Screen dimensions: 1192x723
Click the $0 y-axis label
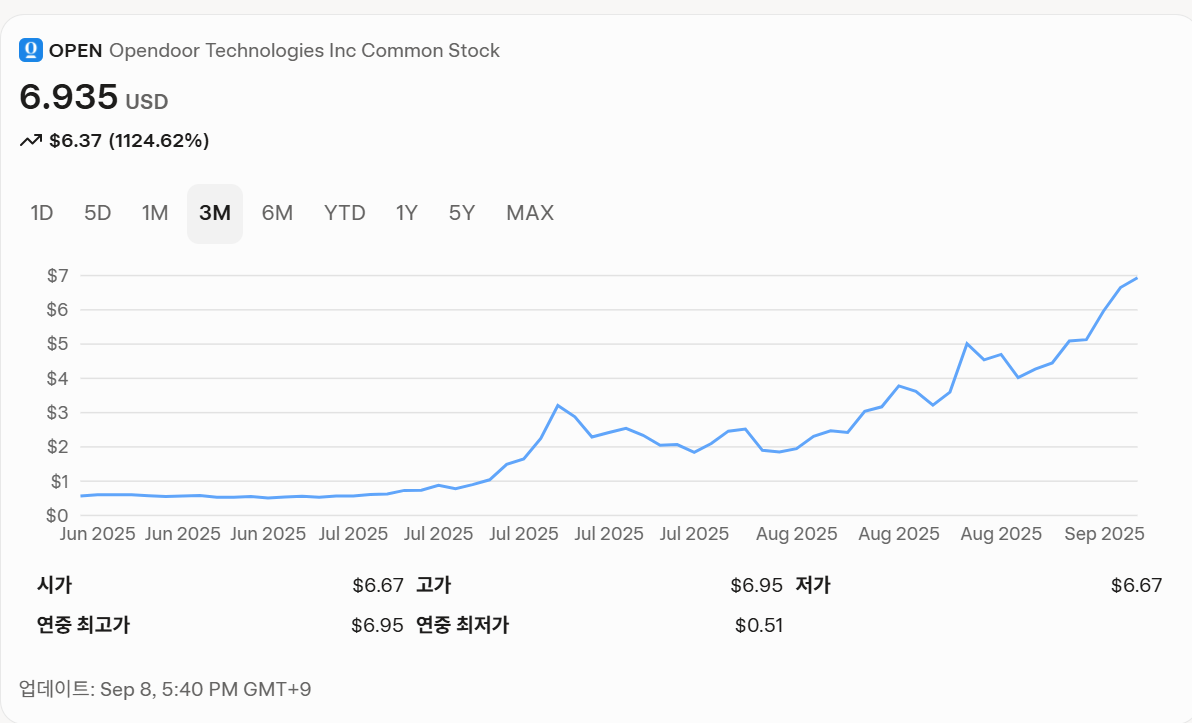point(58,515)
